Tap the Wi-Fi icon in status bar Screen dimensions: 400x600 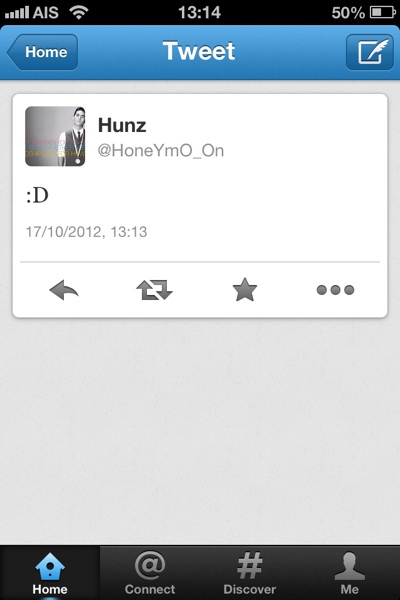click(79, 12)
